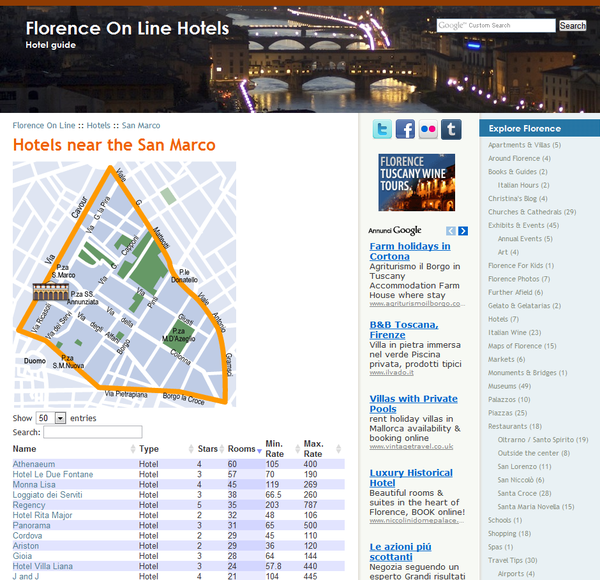Sort table by Max. Rate arrows
The height and width of the screenshot is (580, 600).
338,449
